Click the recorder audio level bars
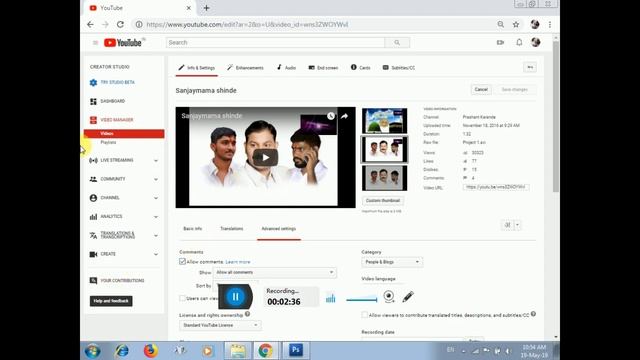Screen dimensions: 640x360 [x=331, y=298]
